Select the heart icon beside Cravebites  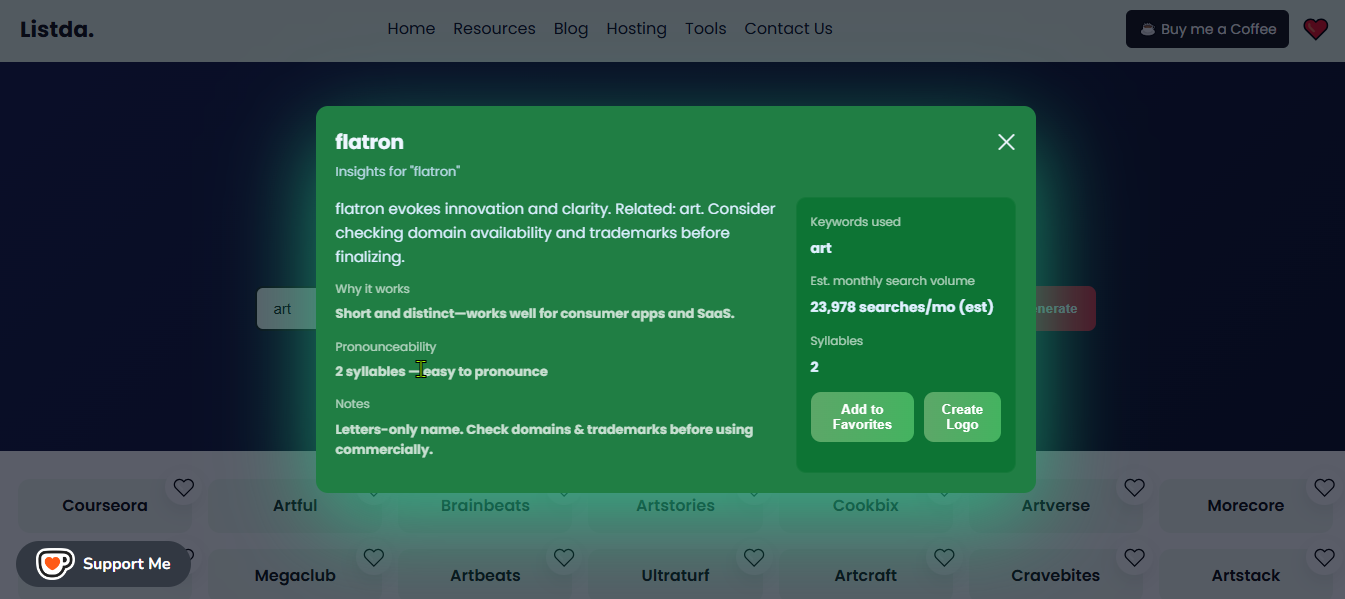pos(1134,557)
